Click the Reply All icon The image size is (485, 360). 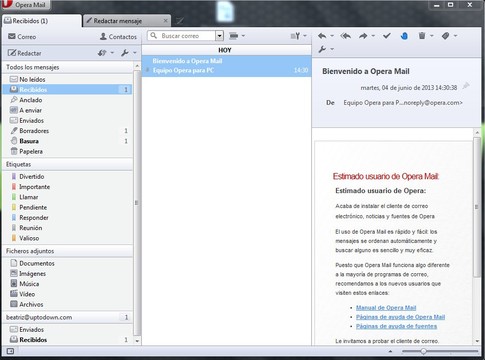click(346, 36)
